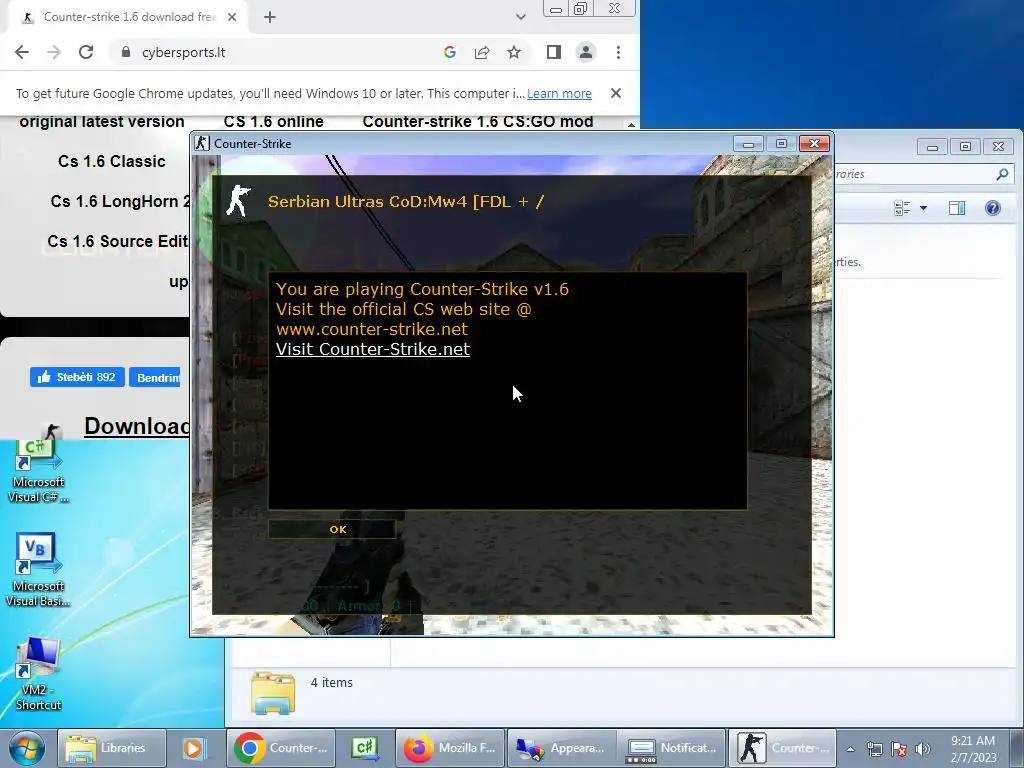Open Windows Media Player from taskbar
The width and height of the screenshot is (1024, 768).
tap(194, 748)
